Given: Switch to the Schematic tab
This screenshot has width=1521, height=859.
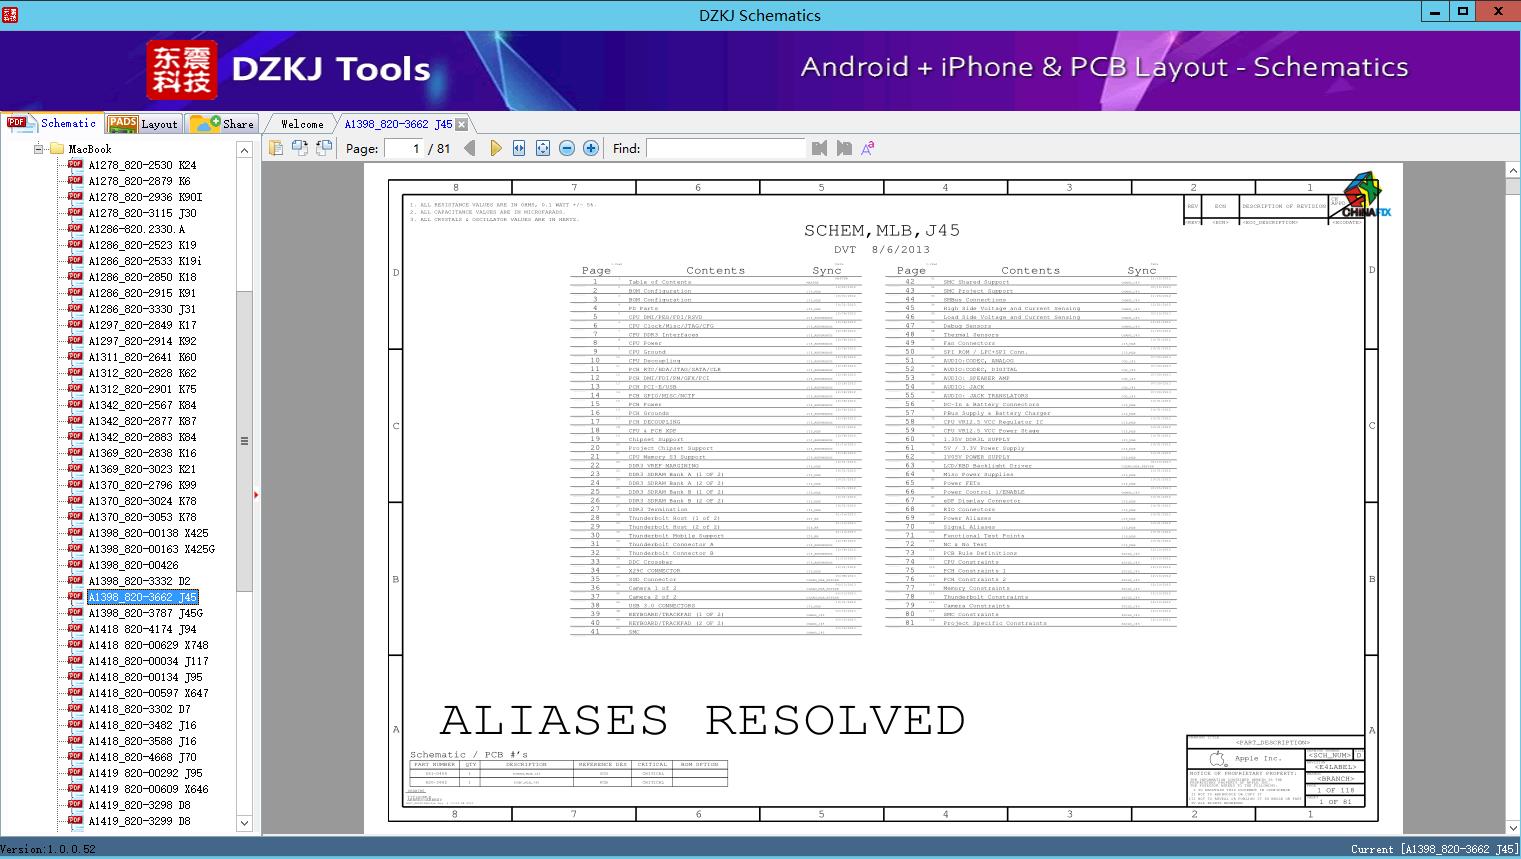Looking at the screenshot, I should (x=52, y=123).
